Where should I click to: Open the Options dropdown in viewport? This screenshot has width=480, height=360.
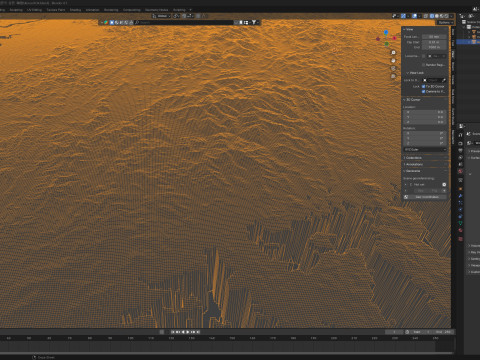[445, 22]
